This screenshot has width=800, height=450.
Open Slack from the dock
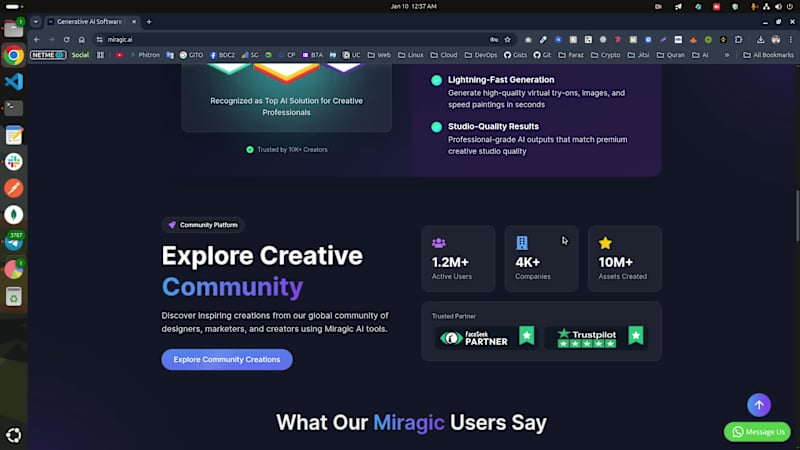coord(14,162)
